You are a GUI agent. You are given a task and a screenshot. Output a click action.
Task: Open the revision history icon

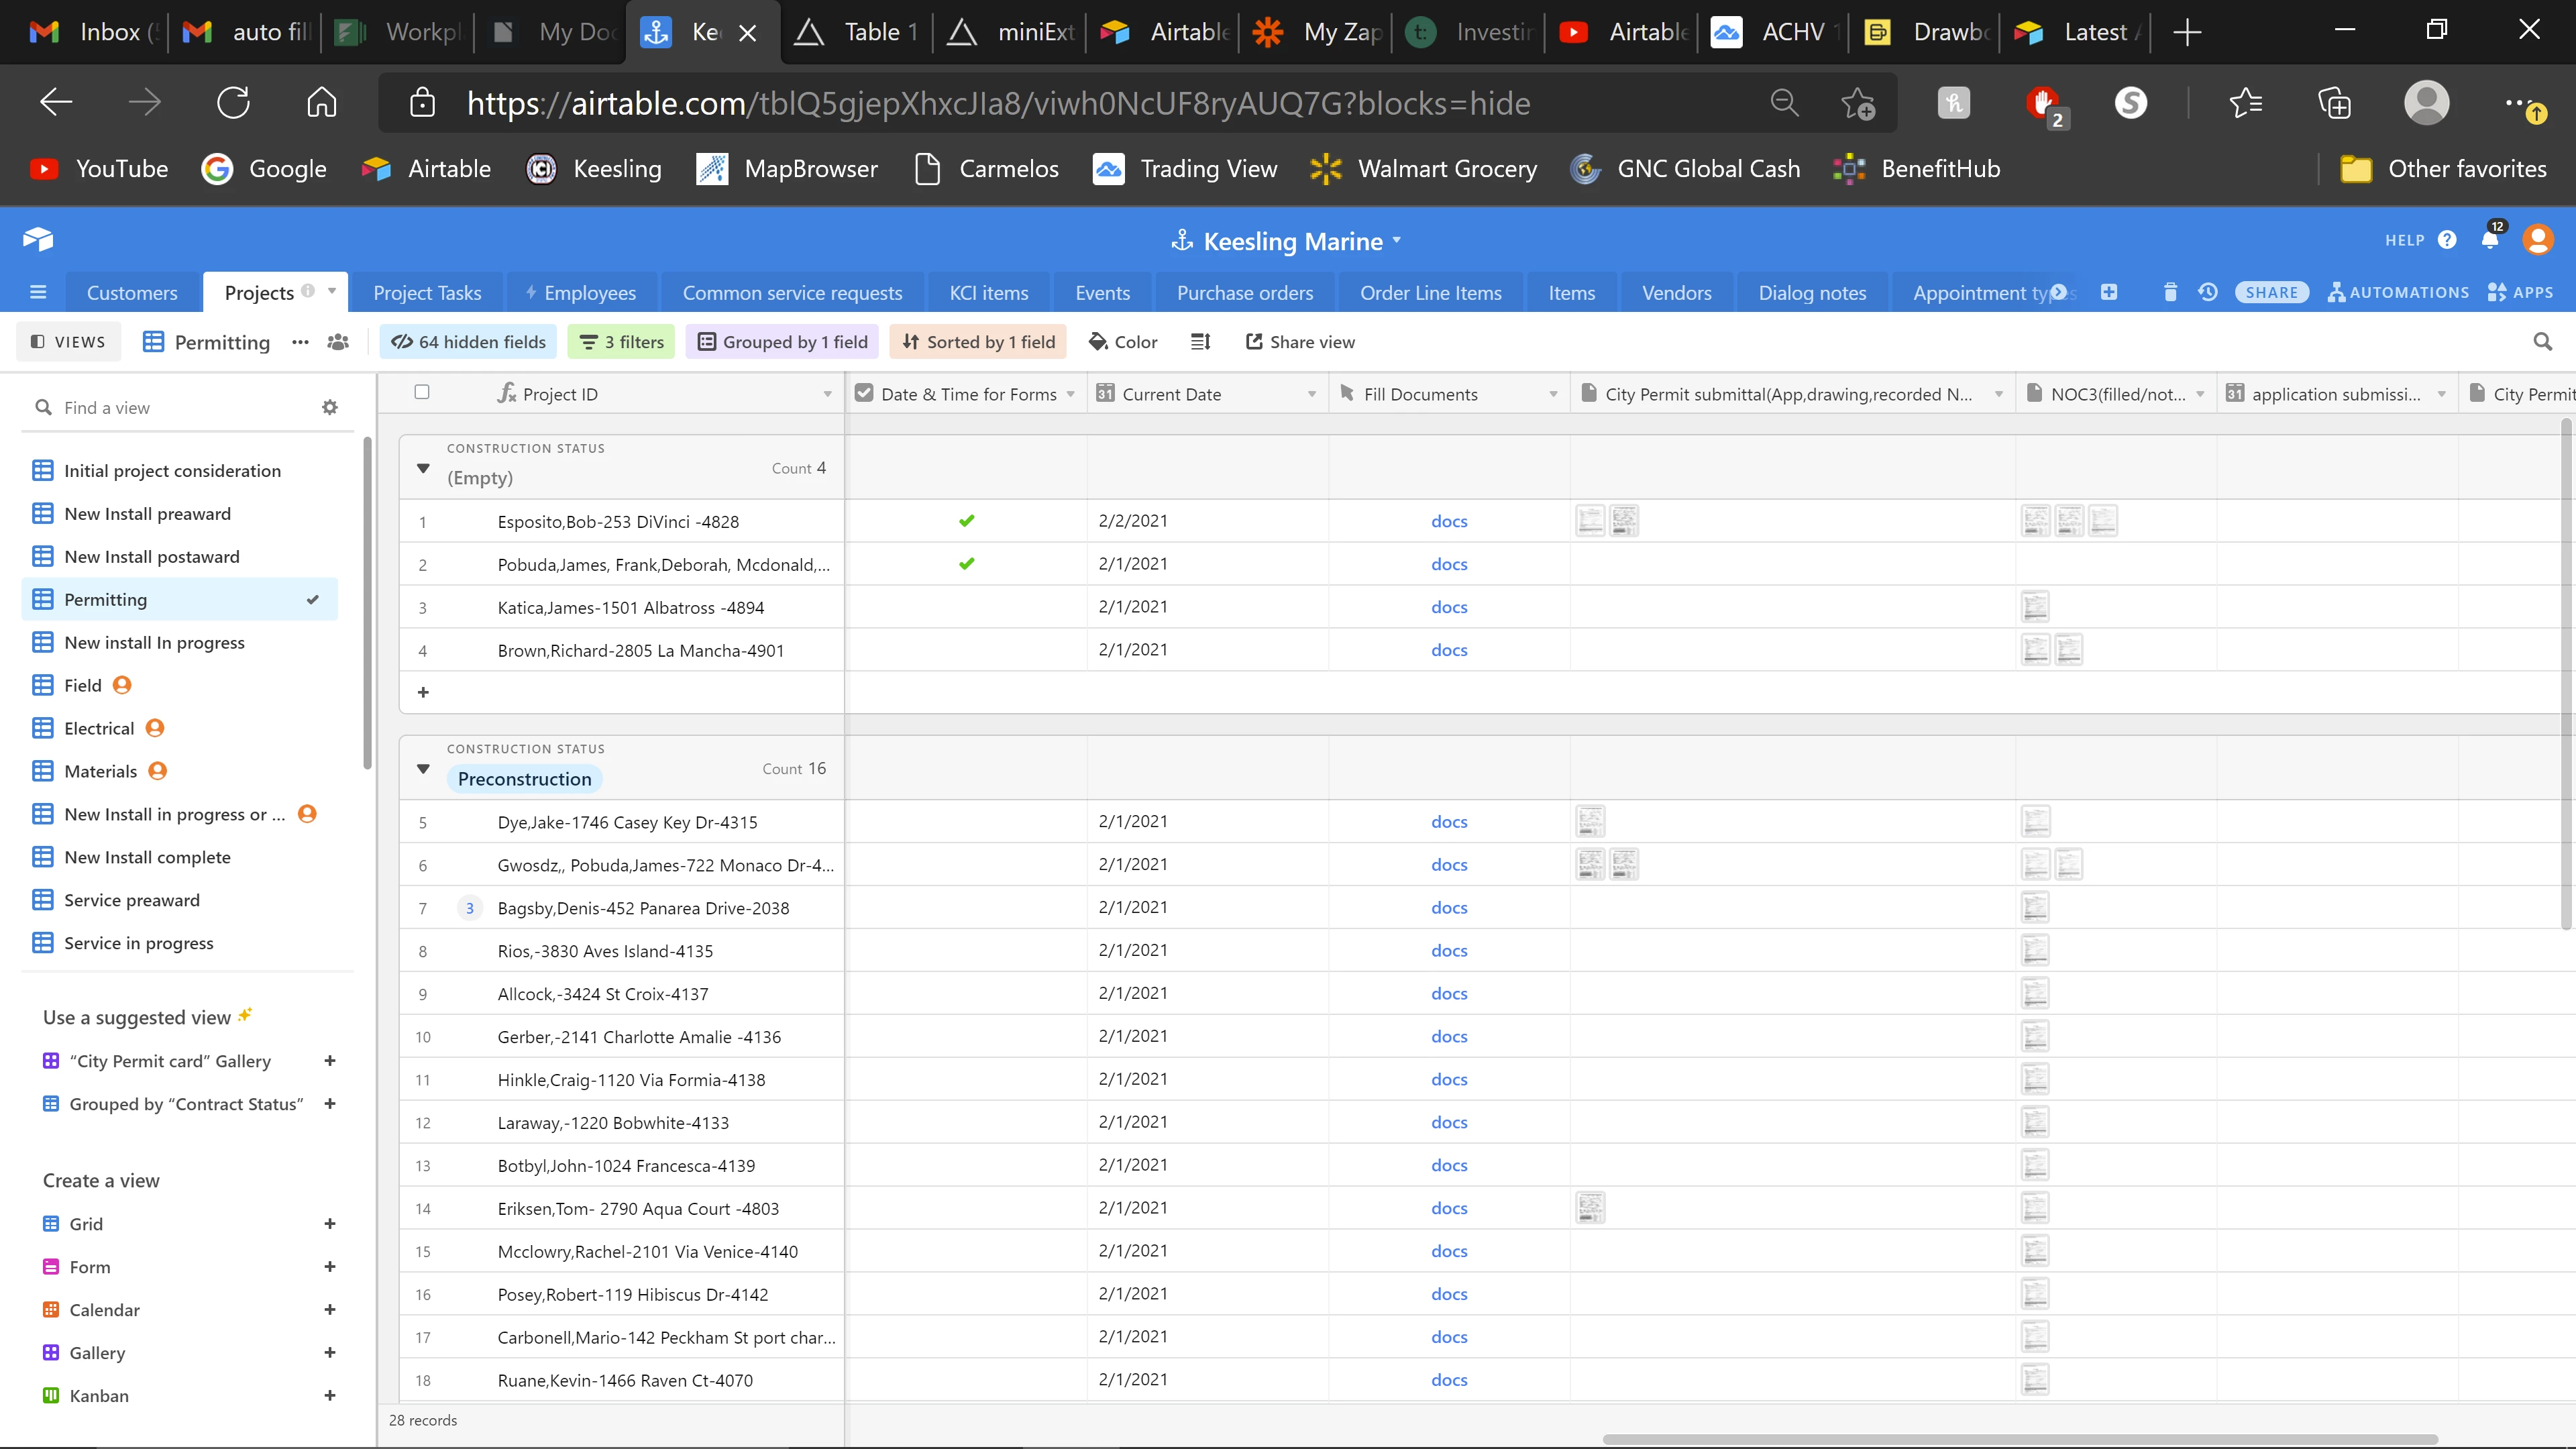click(x=2208, y=292)
